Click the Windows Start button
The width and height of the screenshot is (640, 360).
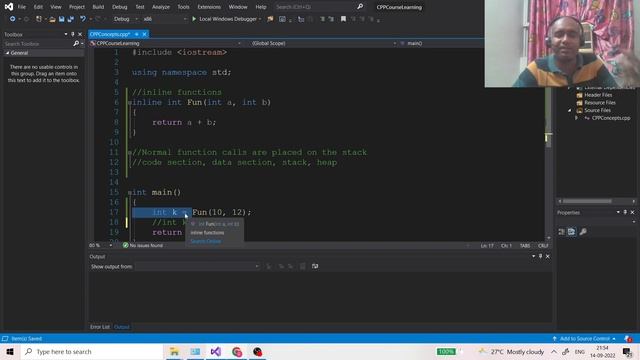10,351
